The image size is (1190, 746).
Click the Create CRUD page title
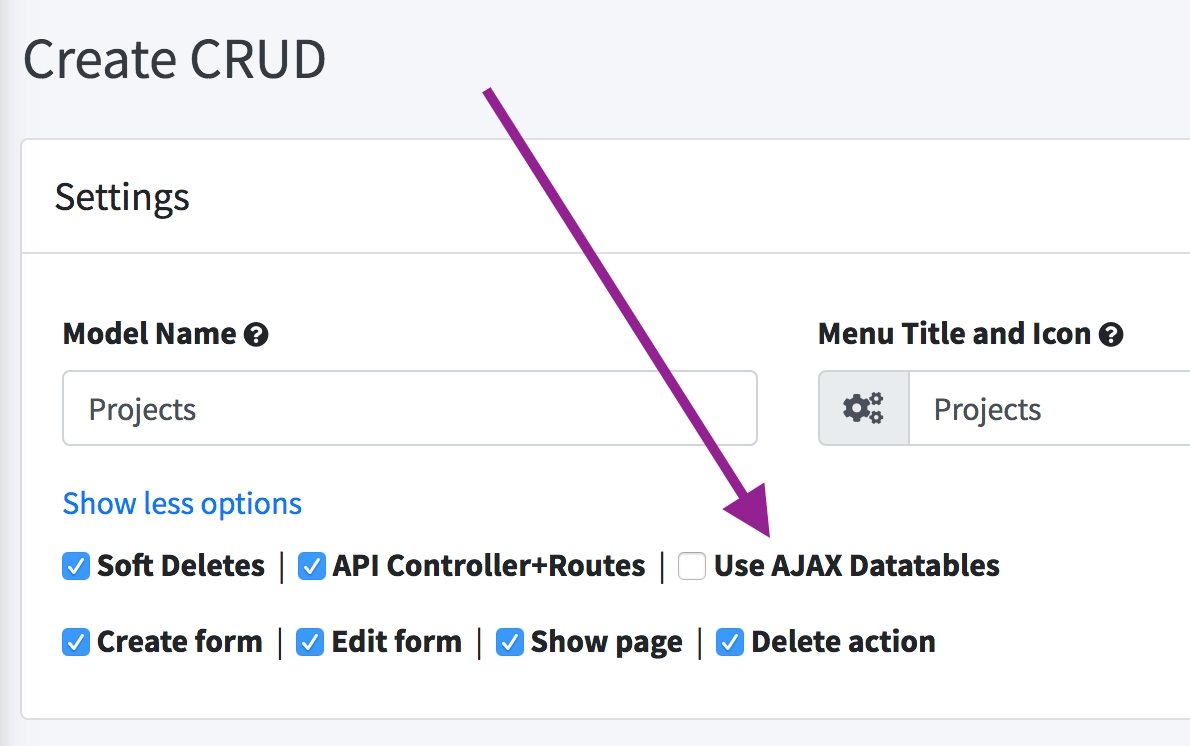(x=175, y=60)
